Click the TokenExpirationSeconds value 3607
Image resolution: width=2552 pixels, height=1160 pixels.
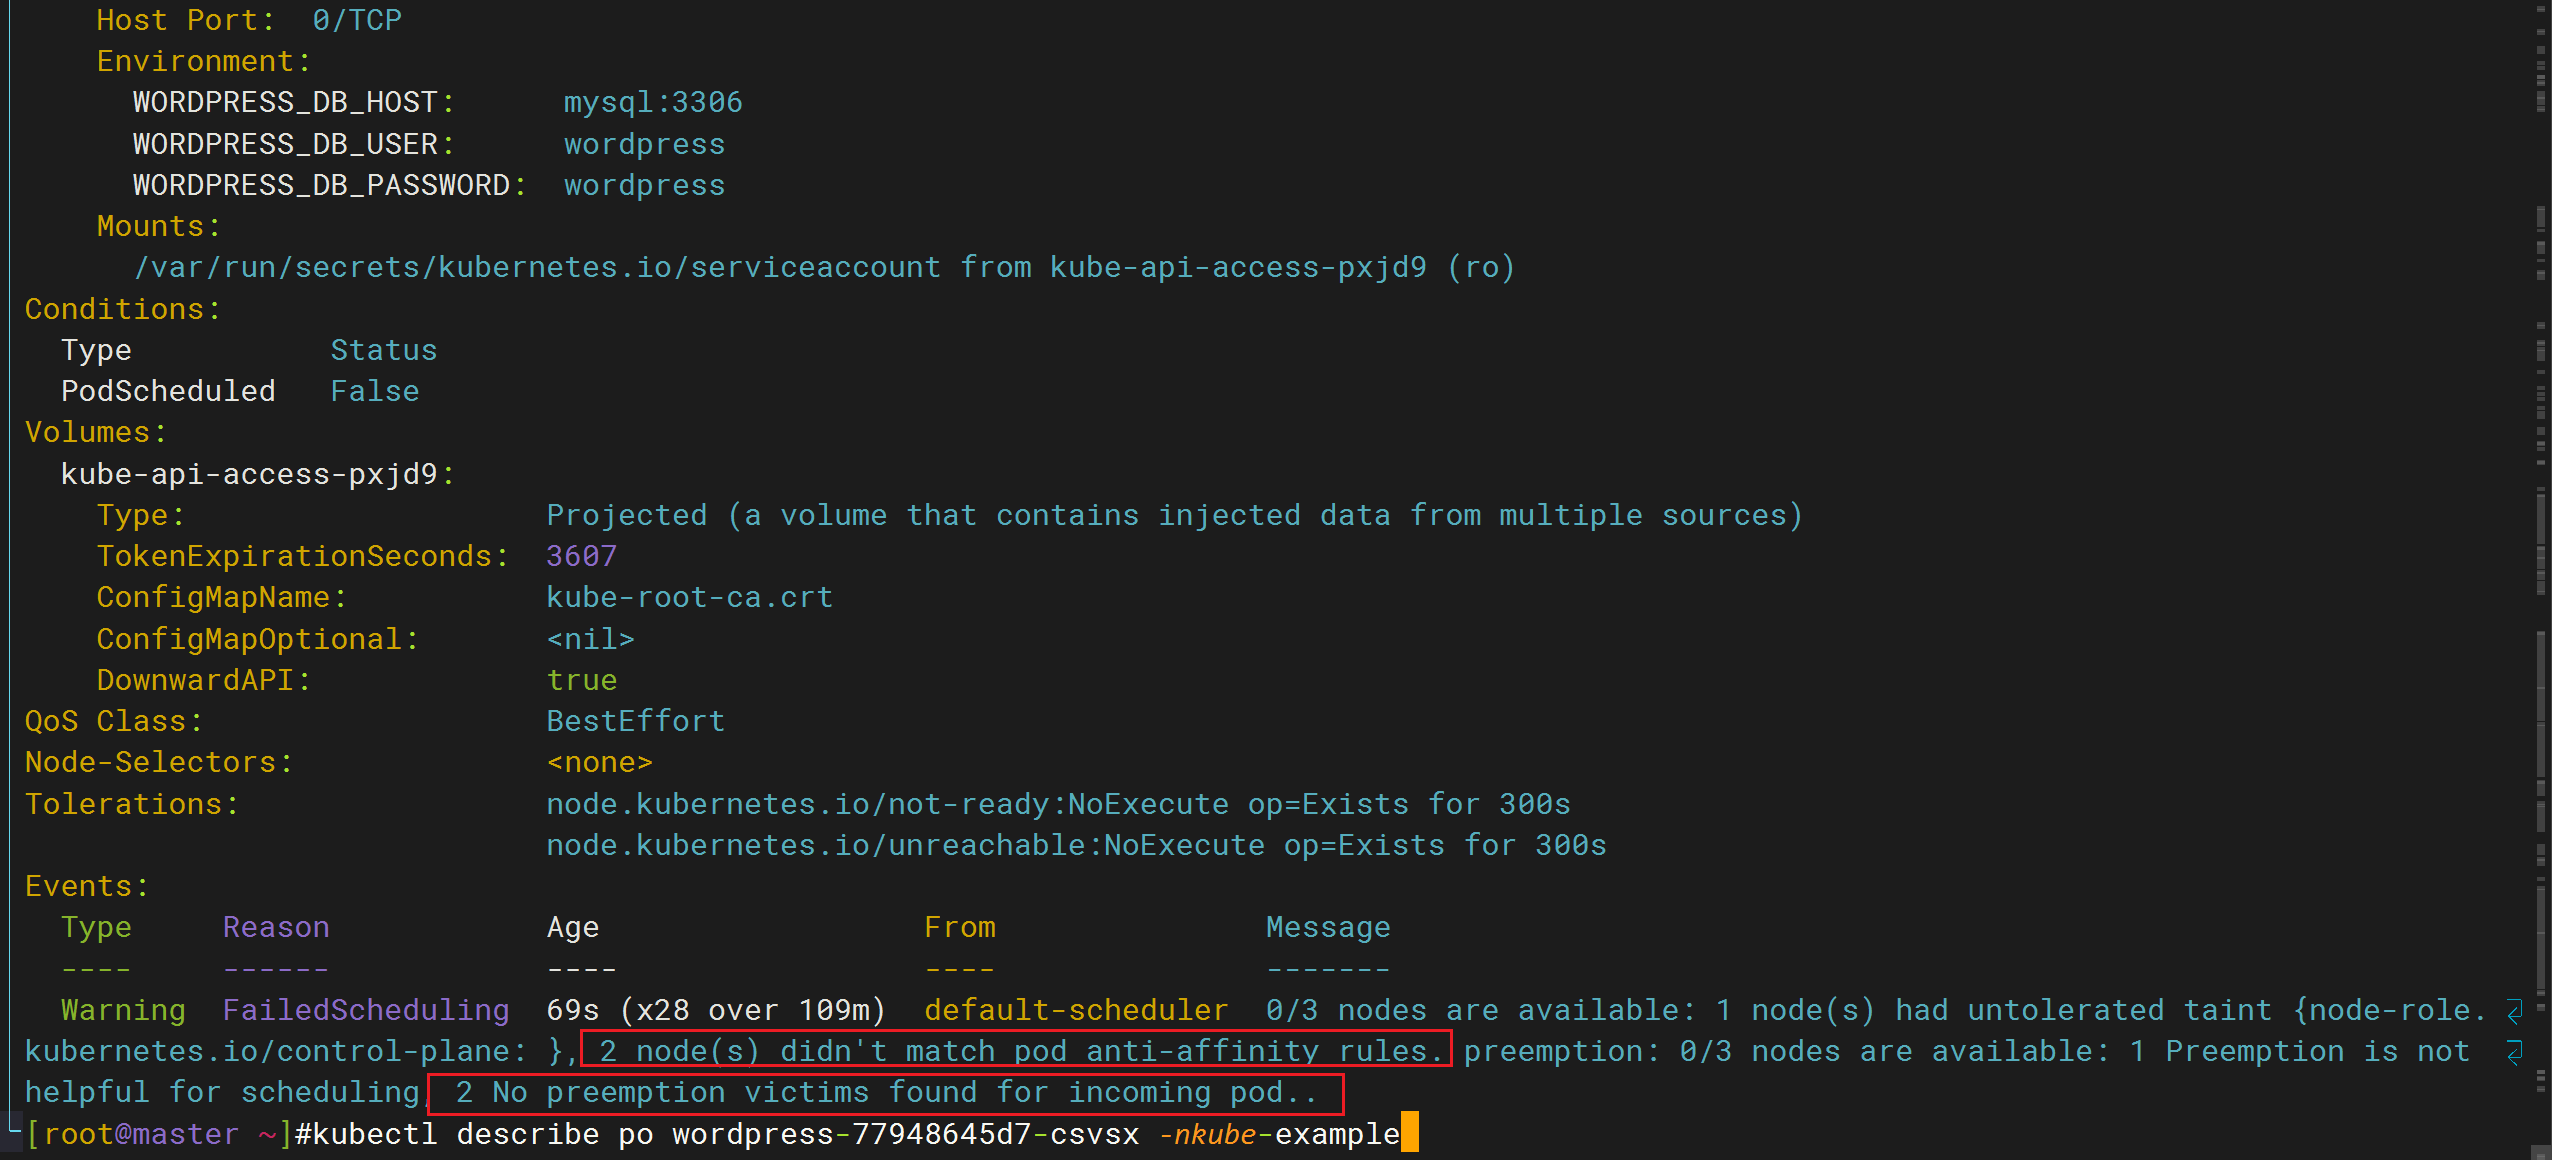click(582, 556)
